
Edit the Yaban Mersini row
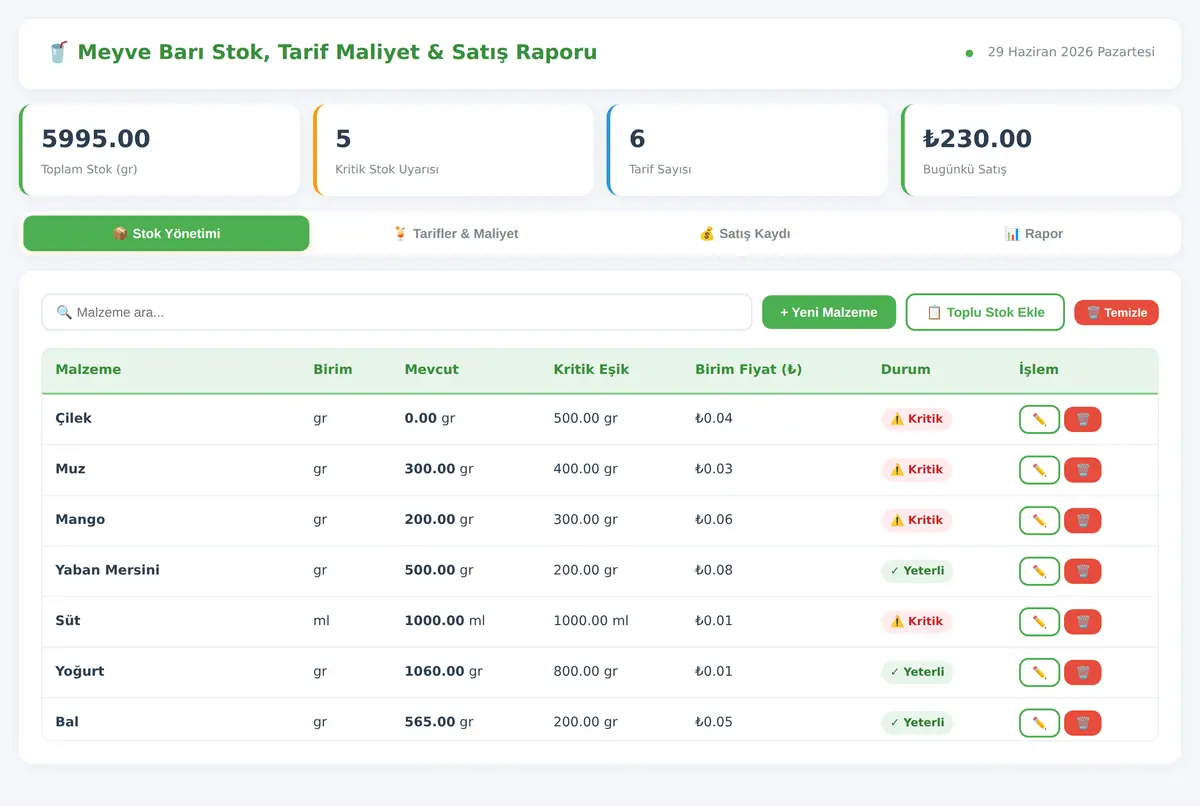point(1039,571)
